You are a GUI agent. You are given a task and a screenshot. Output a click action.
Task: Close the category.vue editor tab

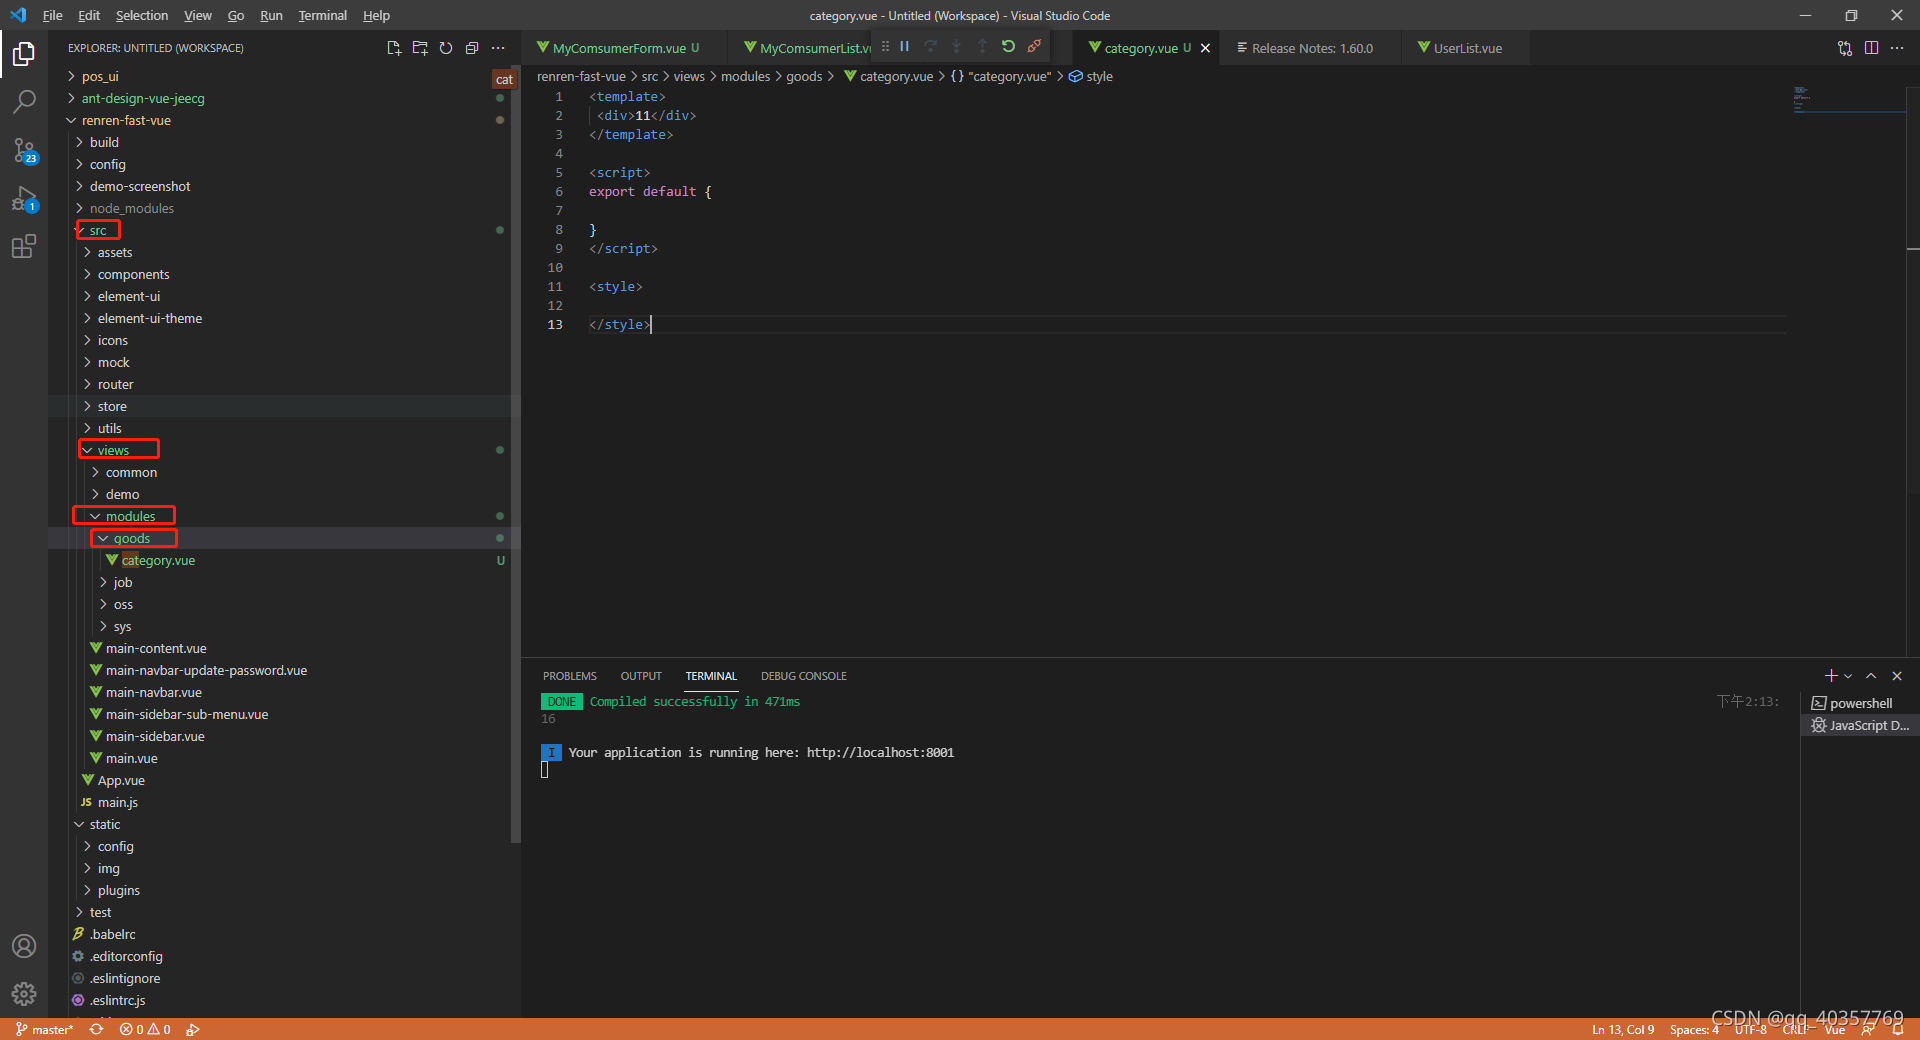click(1205, 48)
